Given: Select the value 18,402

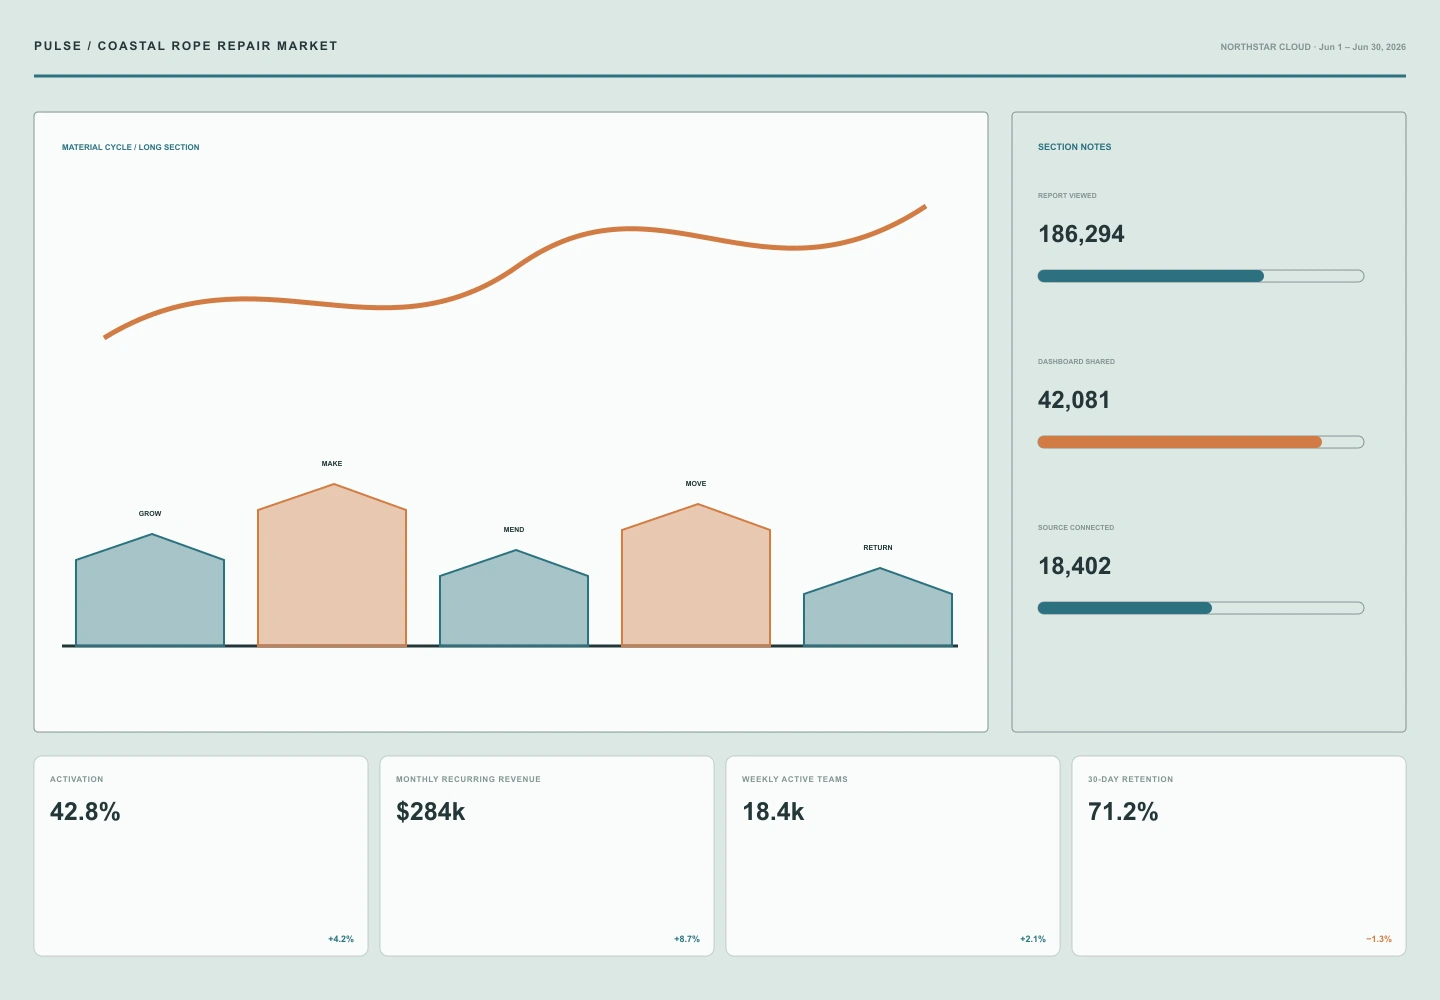Looking at the screenshot, I should click(1075, 566).
